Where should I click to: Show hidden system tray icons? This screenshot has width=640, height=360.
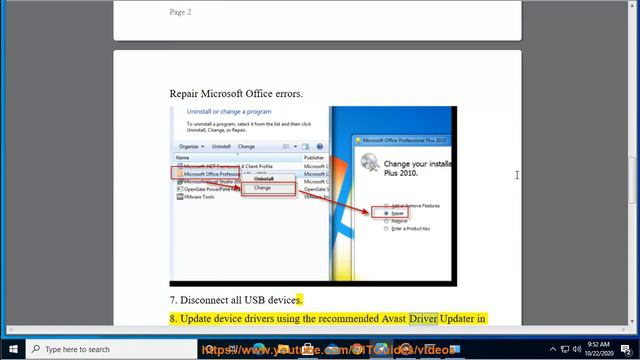click(553, 349)
